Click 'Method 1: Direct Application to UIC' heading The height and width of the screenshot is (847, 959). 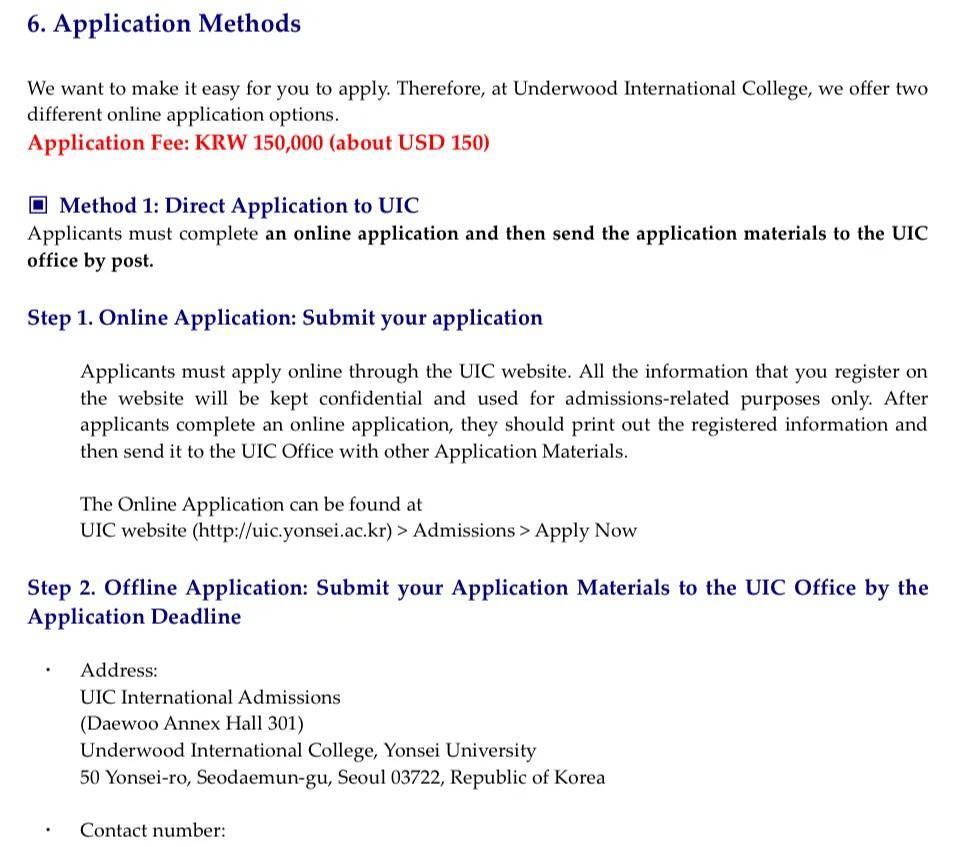(239, 205)
